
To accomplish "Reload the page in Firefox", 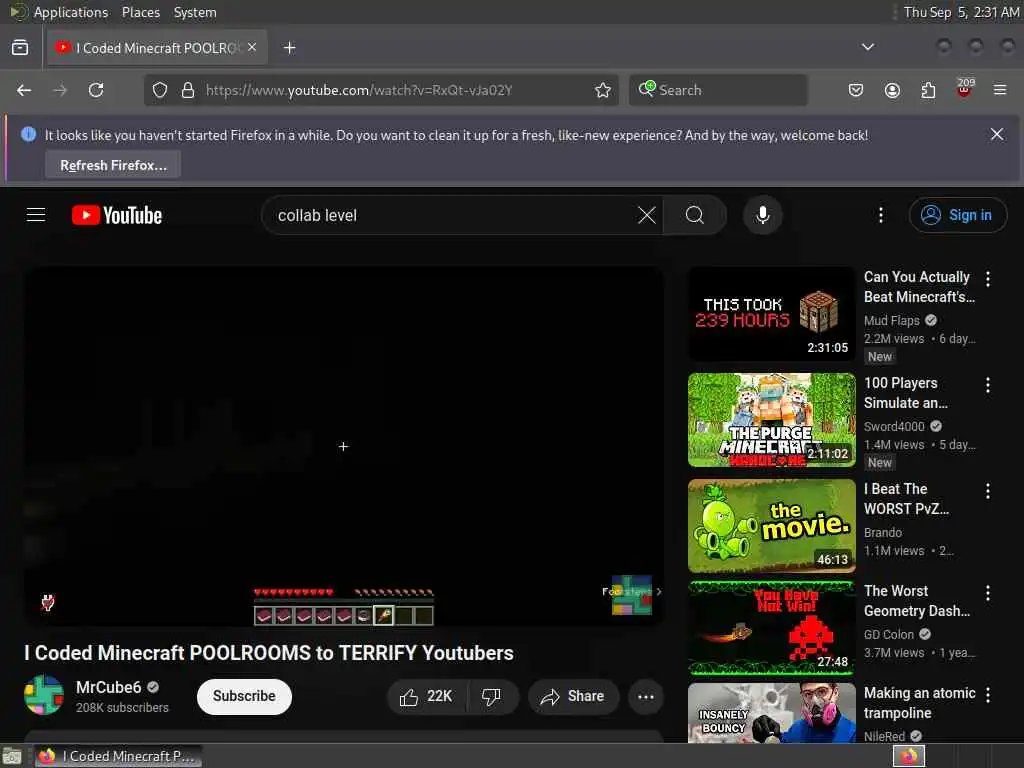I will [96, 90].
